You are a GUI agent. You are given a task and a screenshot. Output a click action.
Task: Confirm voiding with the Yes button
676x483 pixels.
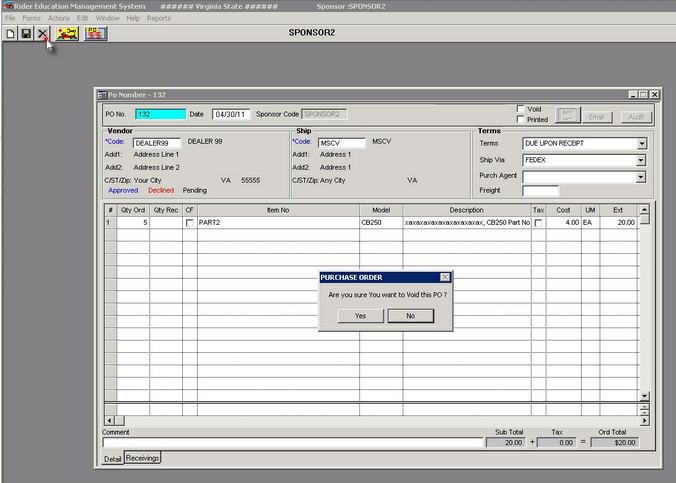(360, 315)
